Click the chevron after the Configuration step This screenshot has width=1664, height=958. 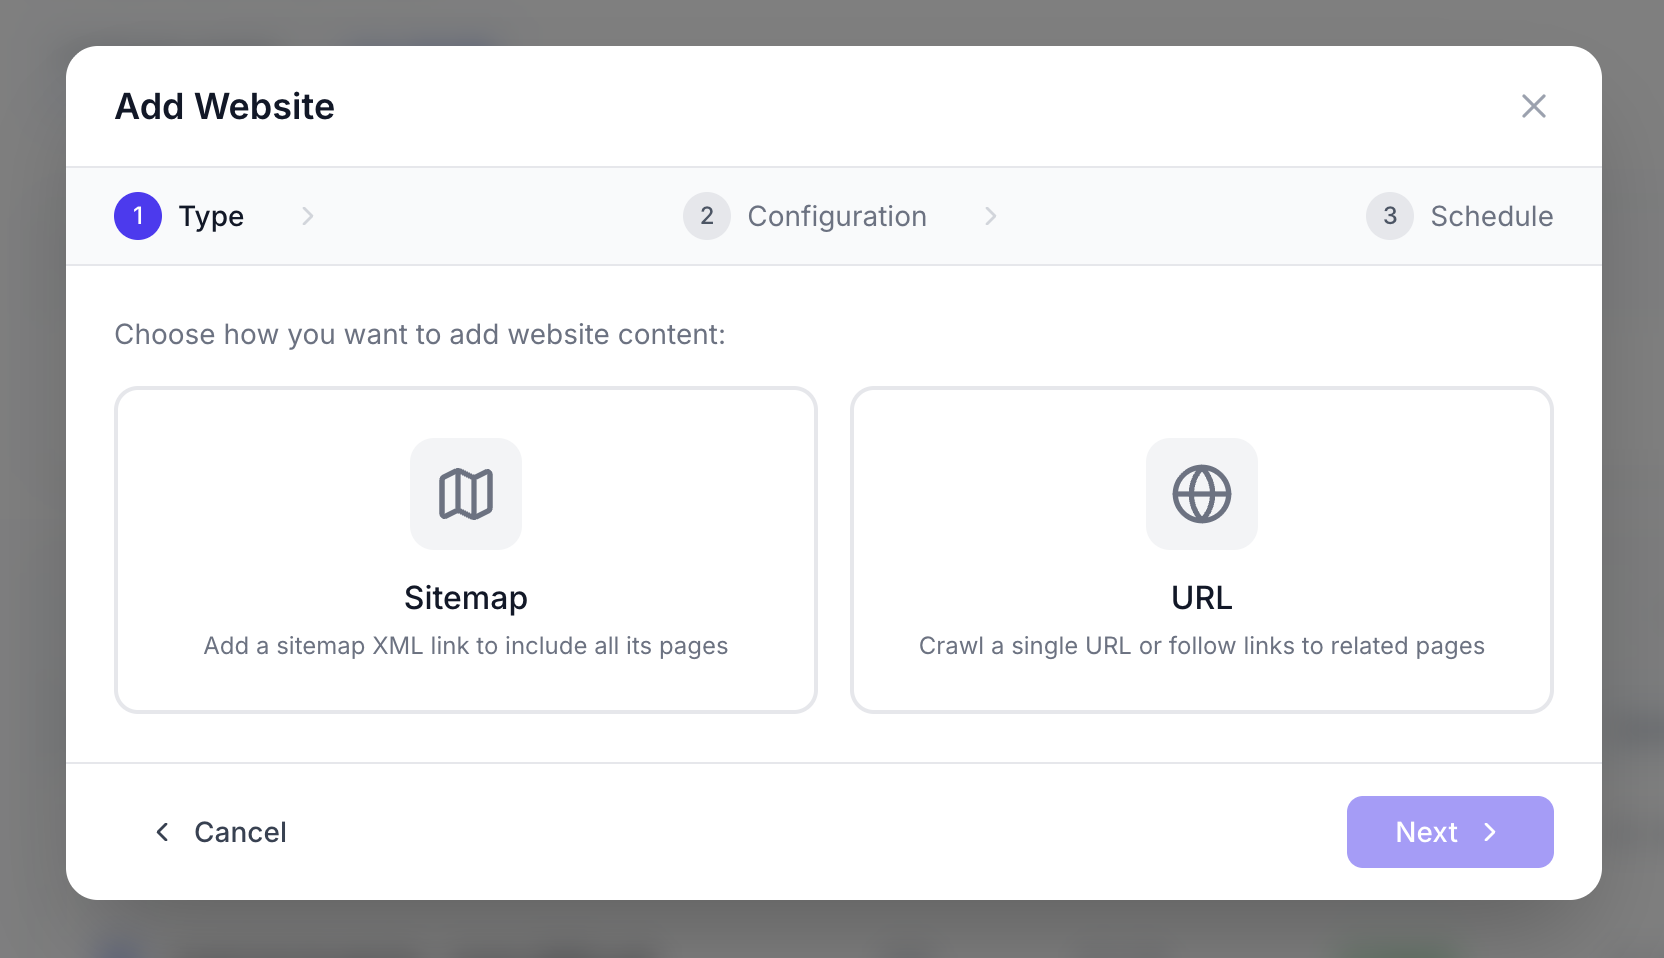coord(990,216)
